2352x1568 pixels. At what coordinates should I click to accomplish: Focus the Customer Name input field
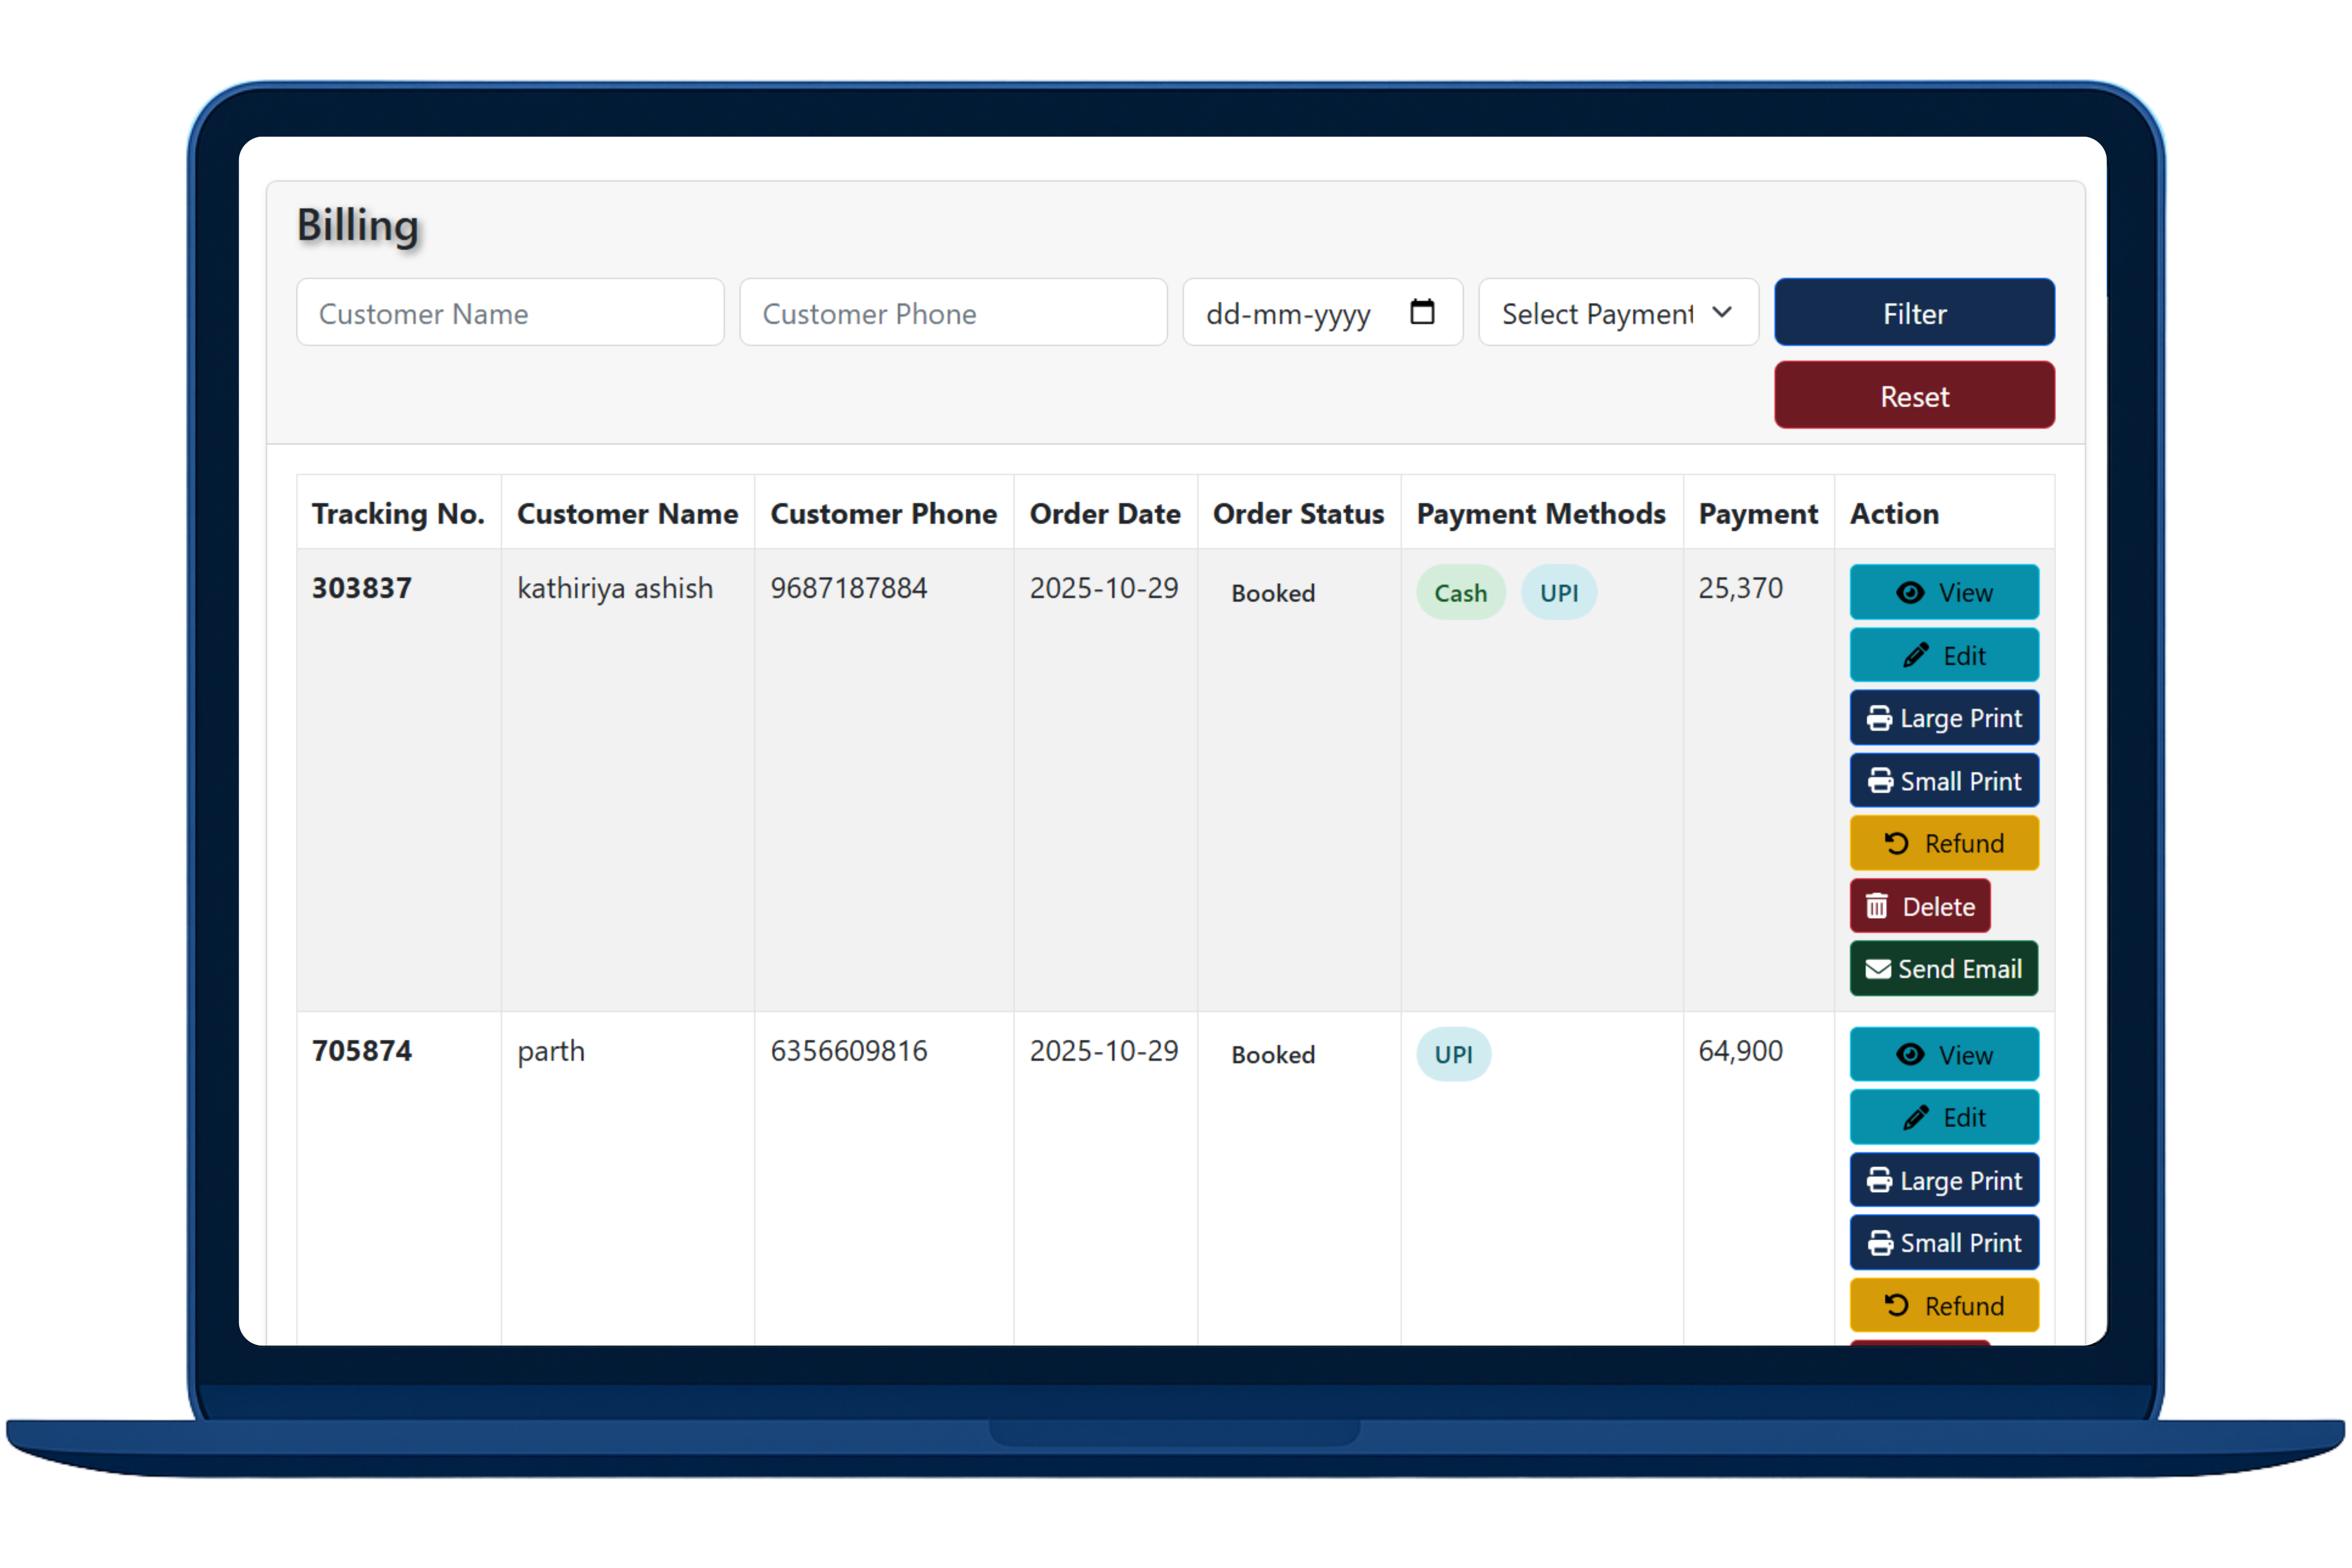tap(510, 313)
